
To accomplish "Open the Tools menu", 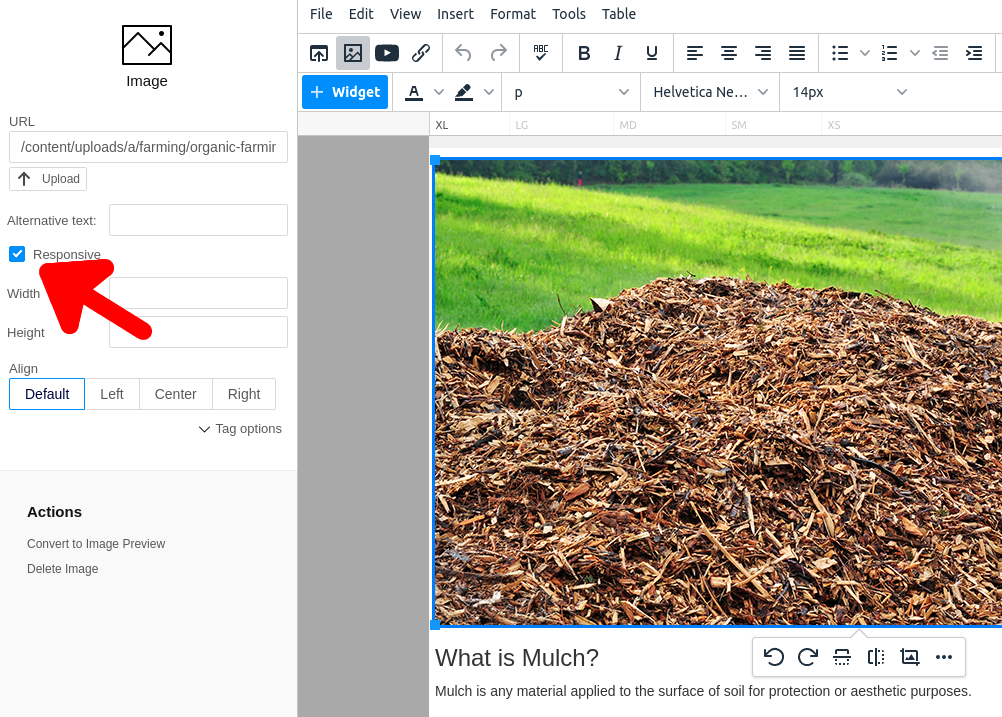I will pyautogui.click(x=569, y=14).
